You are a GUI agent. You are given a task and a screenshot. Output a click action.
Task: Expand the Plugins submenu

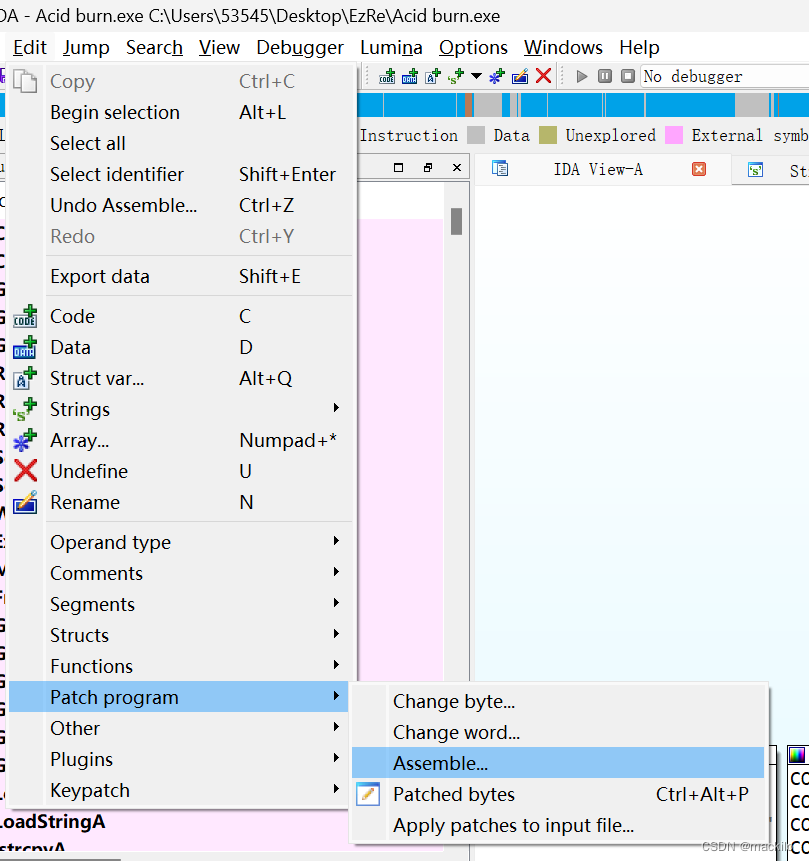pos(179,759)
